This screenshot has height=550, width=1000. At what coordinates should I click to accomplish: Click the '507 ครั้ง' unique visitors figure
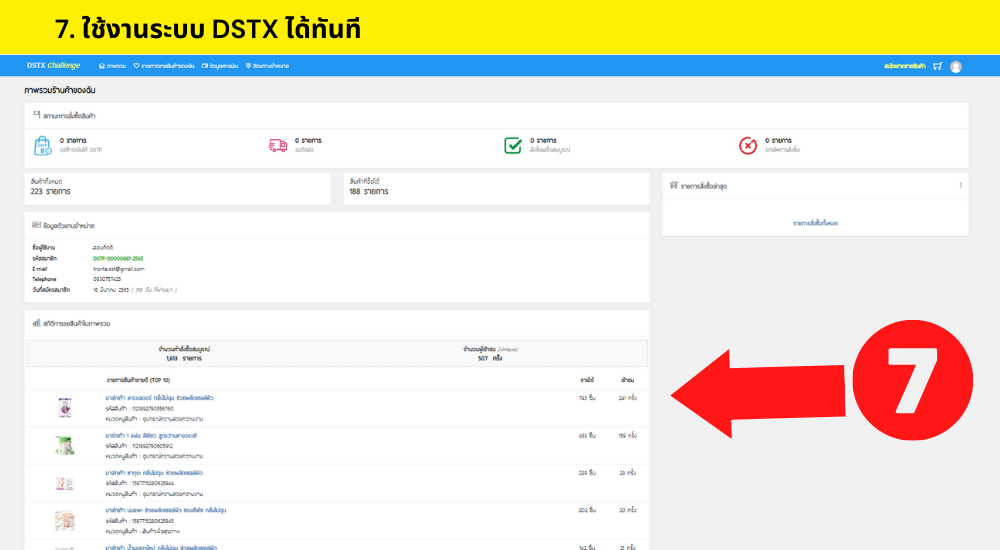490,359
